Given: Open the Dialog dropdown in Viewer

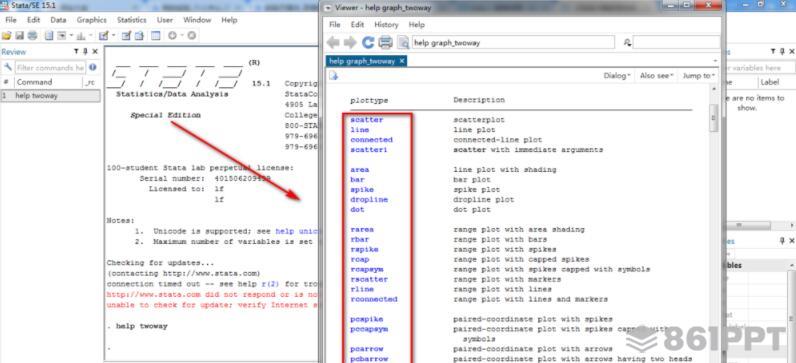Looking at the screenshot, I should click(x=617, y=76).
